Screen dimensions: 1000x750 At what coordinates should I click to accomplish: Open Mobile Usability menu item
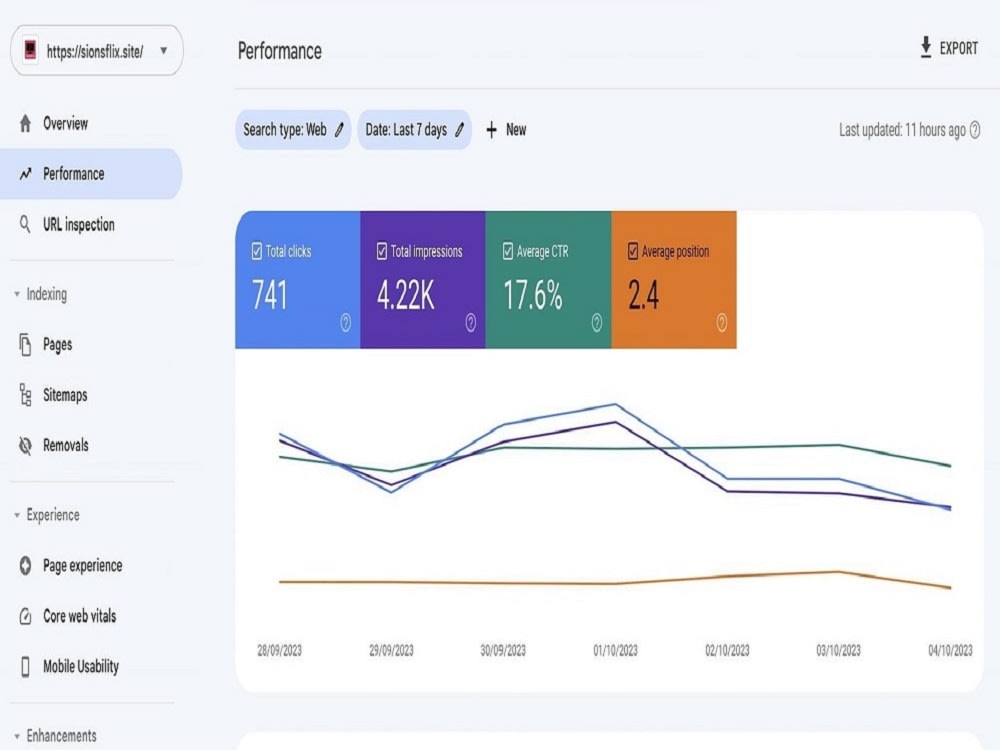click(91, 666)
